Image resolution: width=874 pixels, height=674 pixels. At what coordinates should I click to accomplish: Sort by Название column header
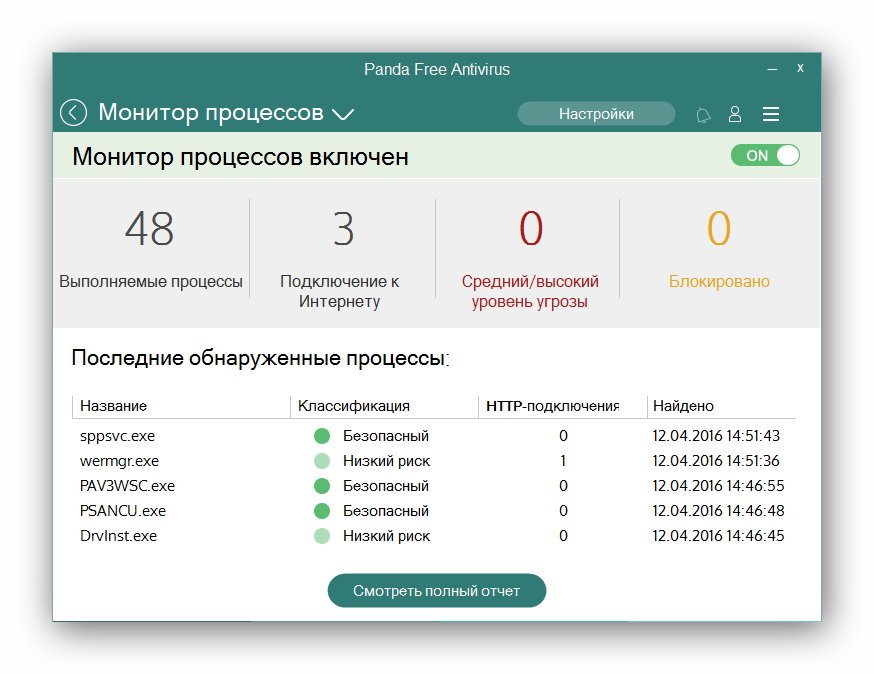pyautogui.click(x=114, y=406)
